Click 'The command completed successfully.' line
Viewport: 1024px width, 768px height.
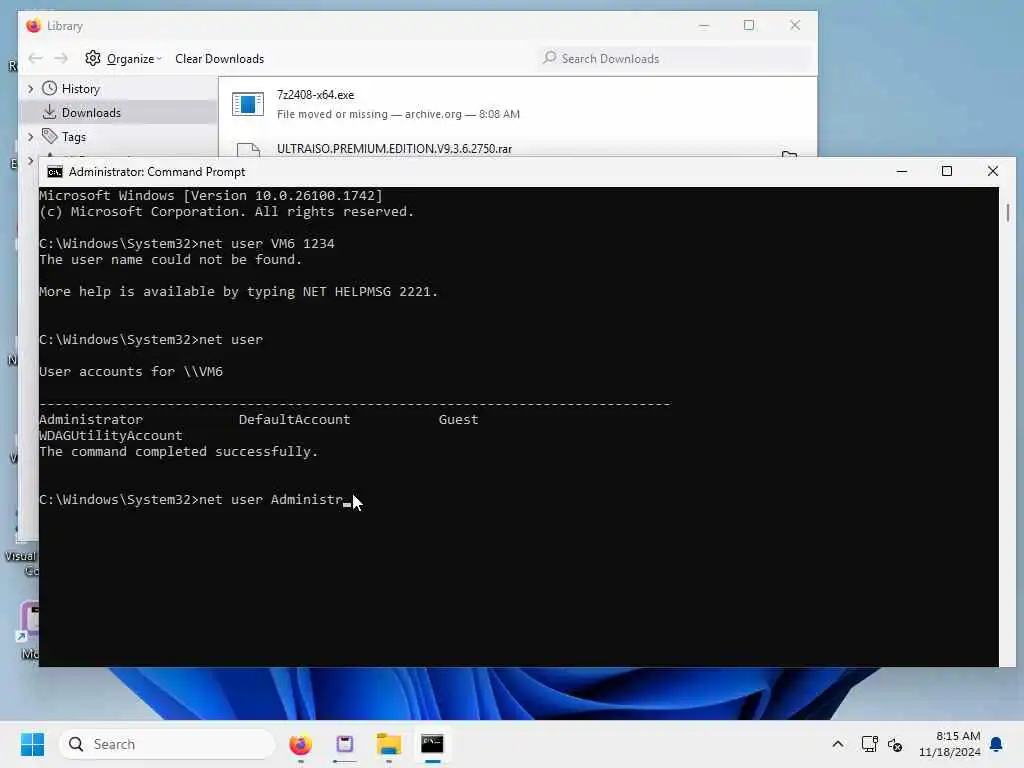click(x=178, y=451)
